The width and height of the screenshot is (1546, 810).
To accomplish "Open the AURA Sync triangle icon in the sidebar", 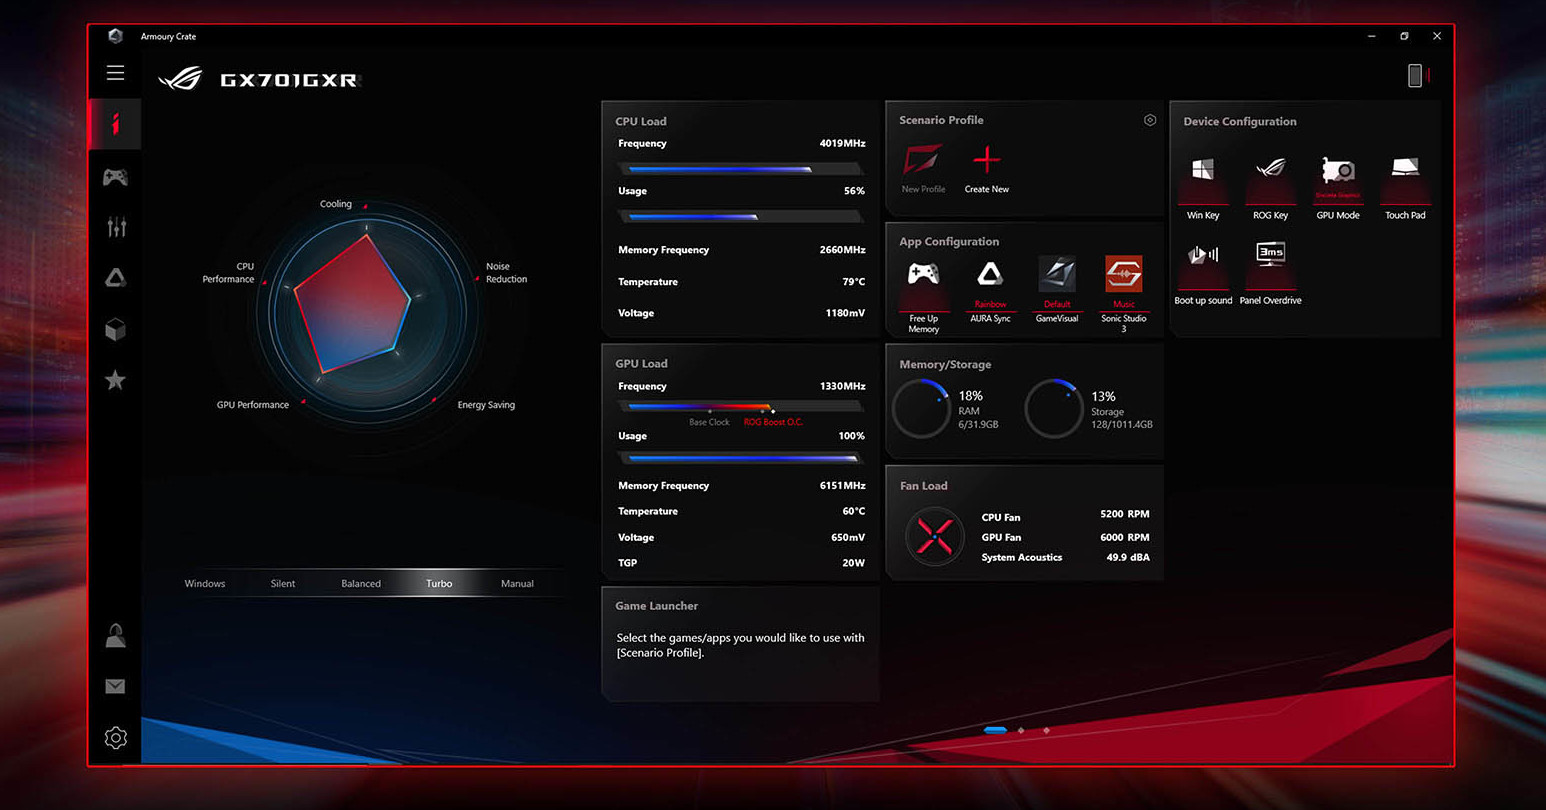I will click(116, 278).
